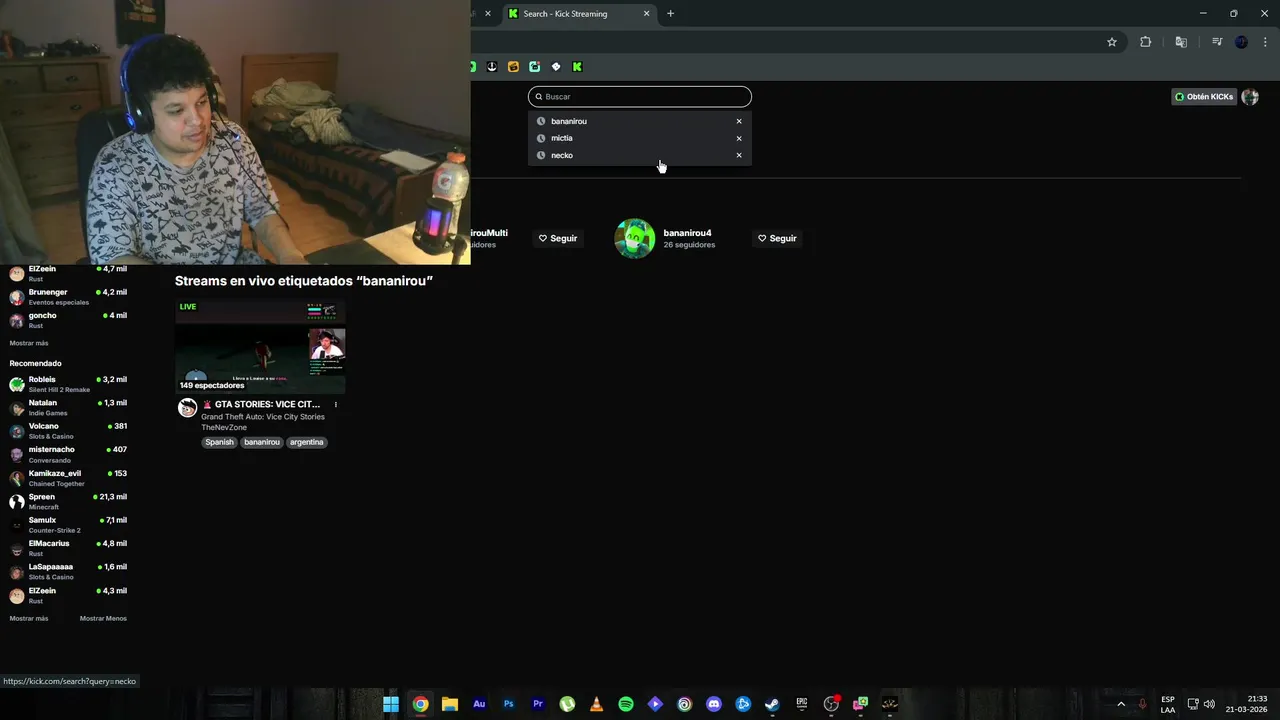
Task: Open the streamer avatar beside GTA STORIES
Action: point(187,408)
